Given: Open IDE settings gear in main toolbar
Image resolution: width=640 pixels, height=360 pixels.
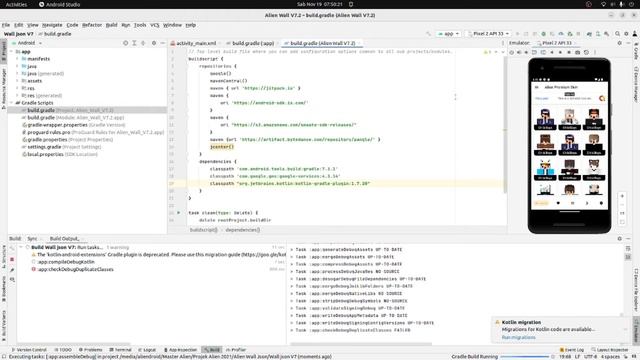Looking at the screenshot, I should tap(626, 34).
